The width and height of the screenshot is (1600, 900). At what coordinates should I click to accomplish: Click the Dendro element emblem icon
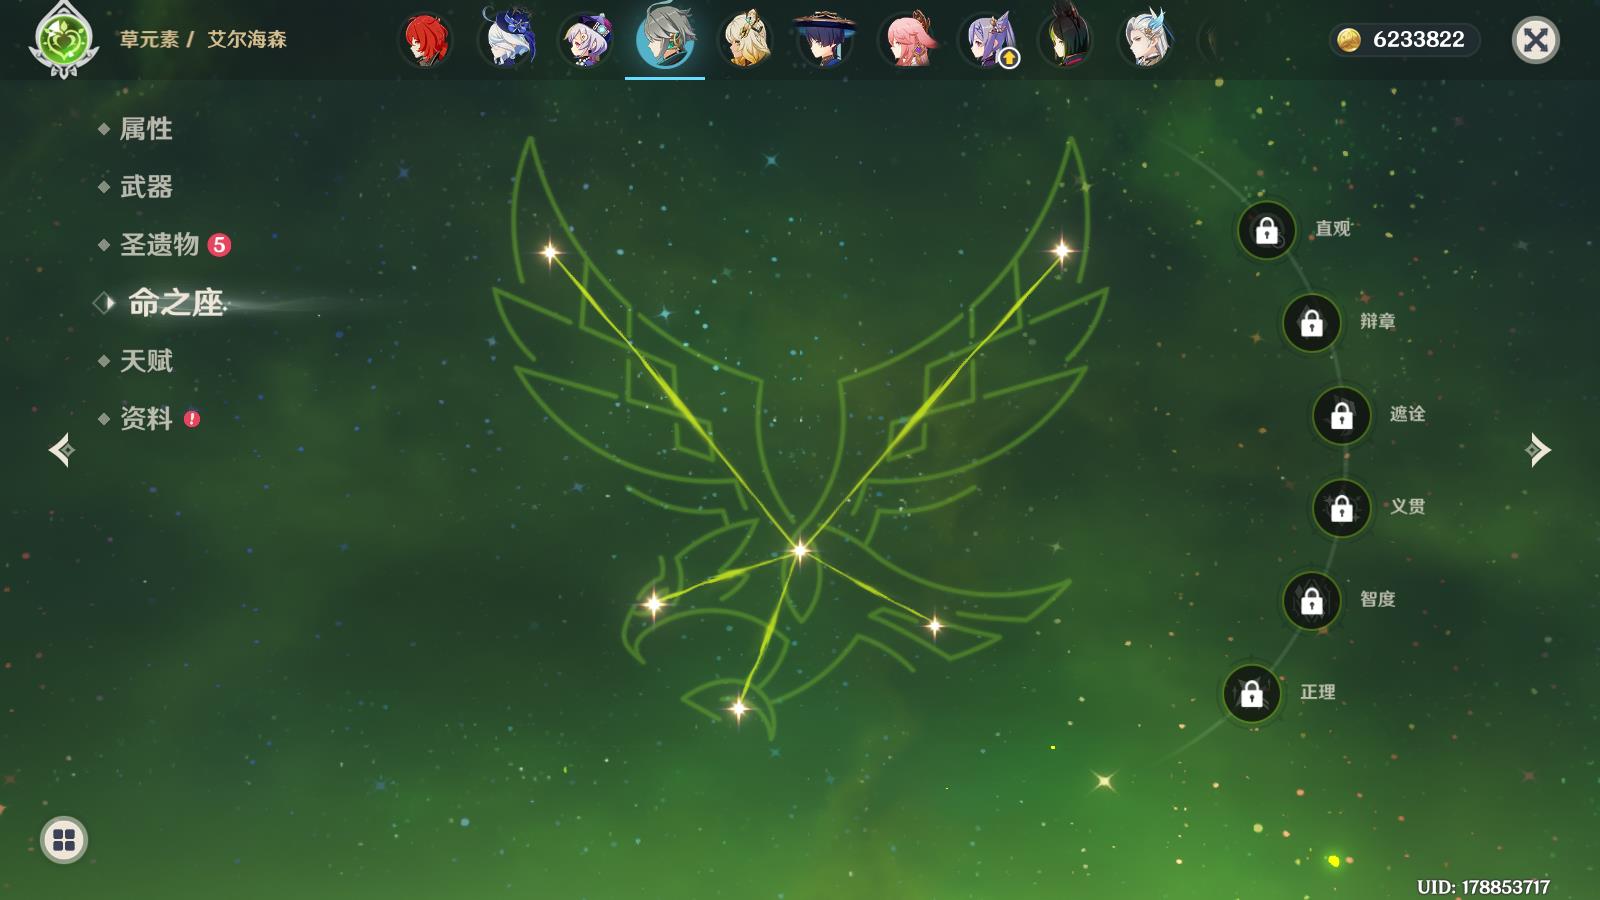click(64, 40)
